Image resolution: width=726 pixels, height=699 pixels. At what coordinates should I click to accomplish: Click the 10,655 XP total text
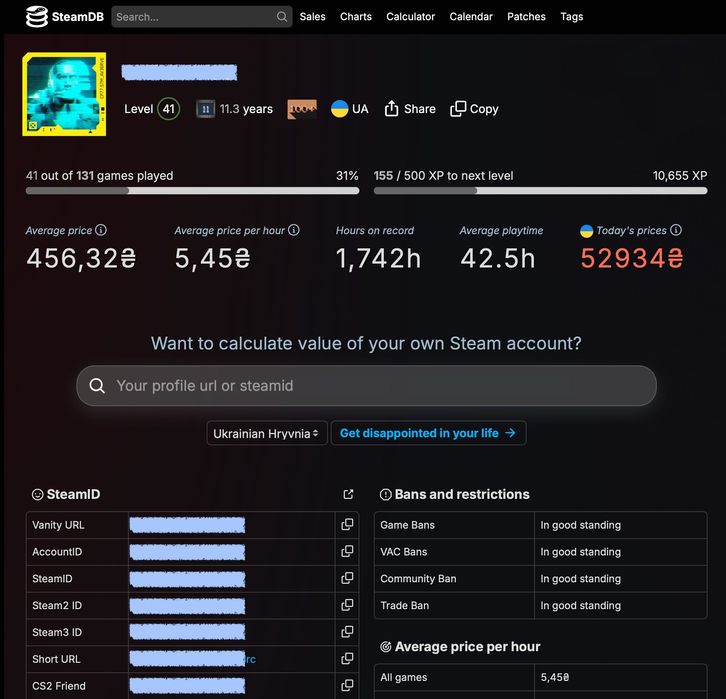[680, 176]
